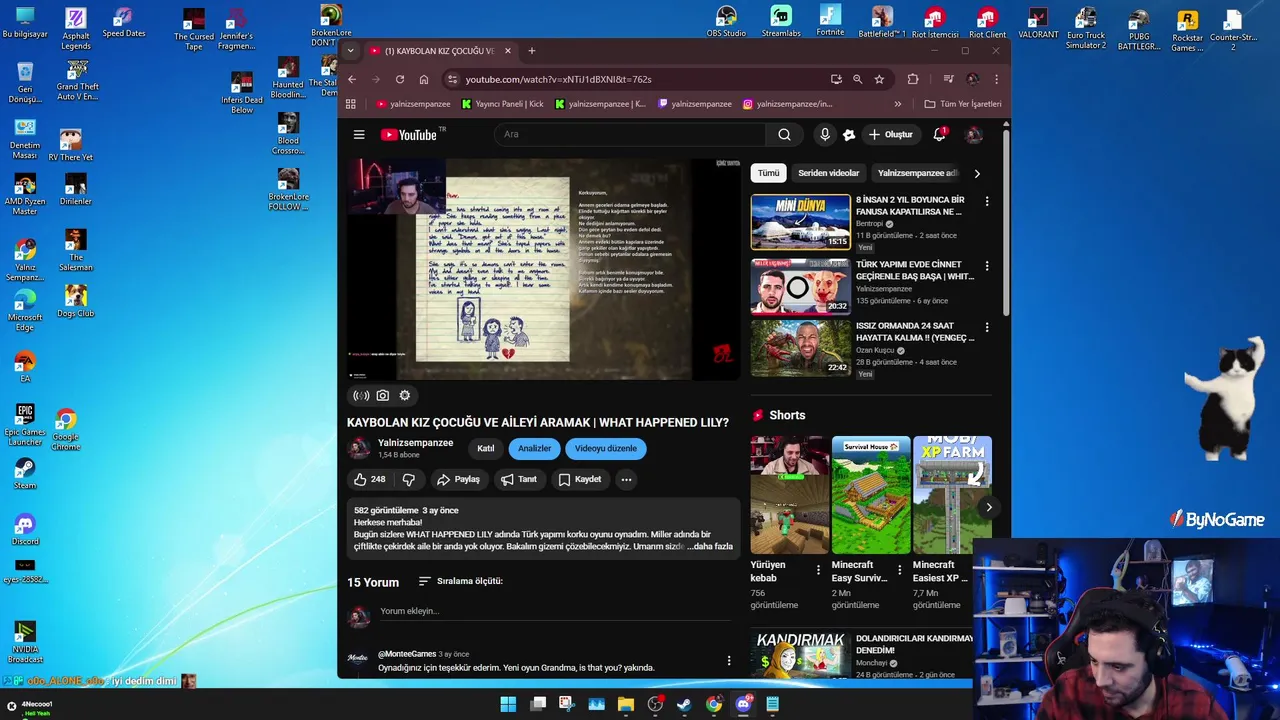The width and height of the screenshot is (1280, 720).
Task: Open the Chrome tab search chevron
Action: (x=350, y=51)
